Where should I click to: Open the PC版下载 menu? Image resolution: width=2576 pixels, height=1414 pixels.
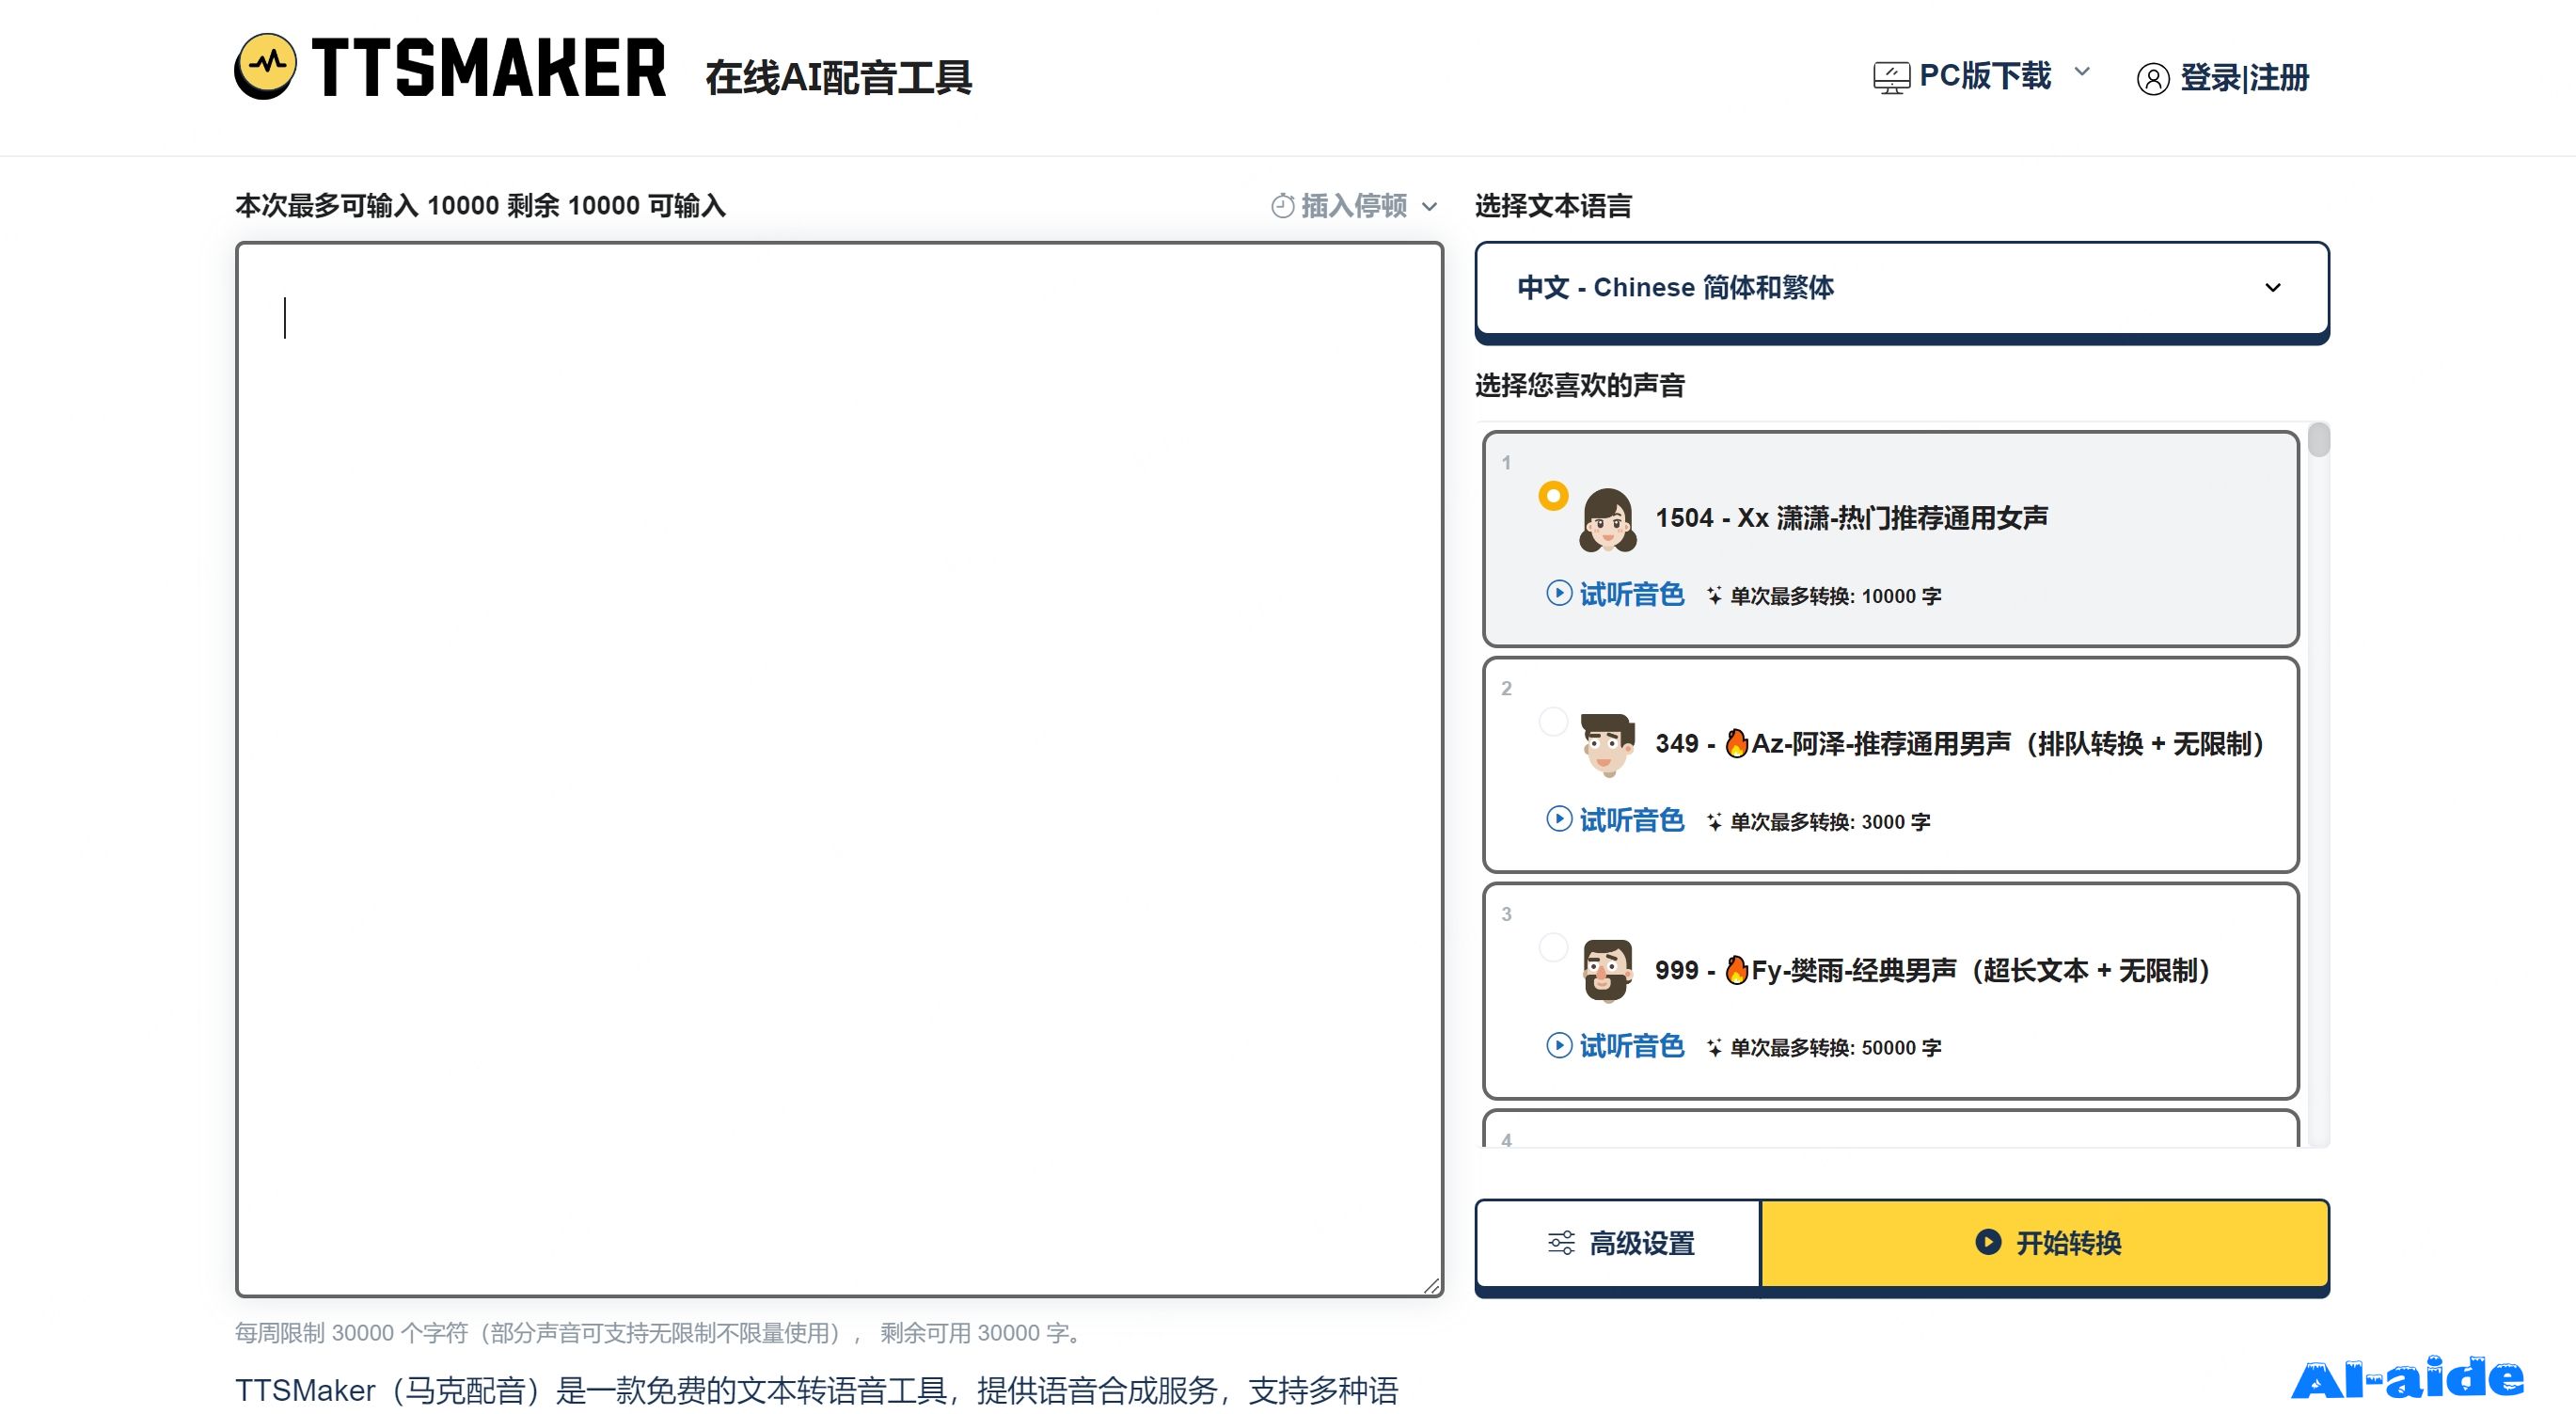coord(1982,77)
